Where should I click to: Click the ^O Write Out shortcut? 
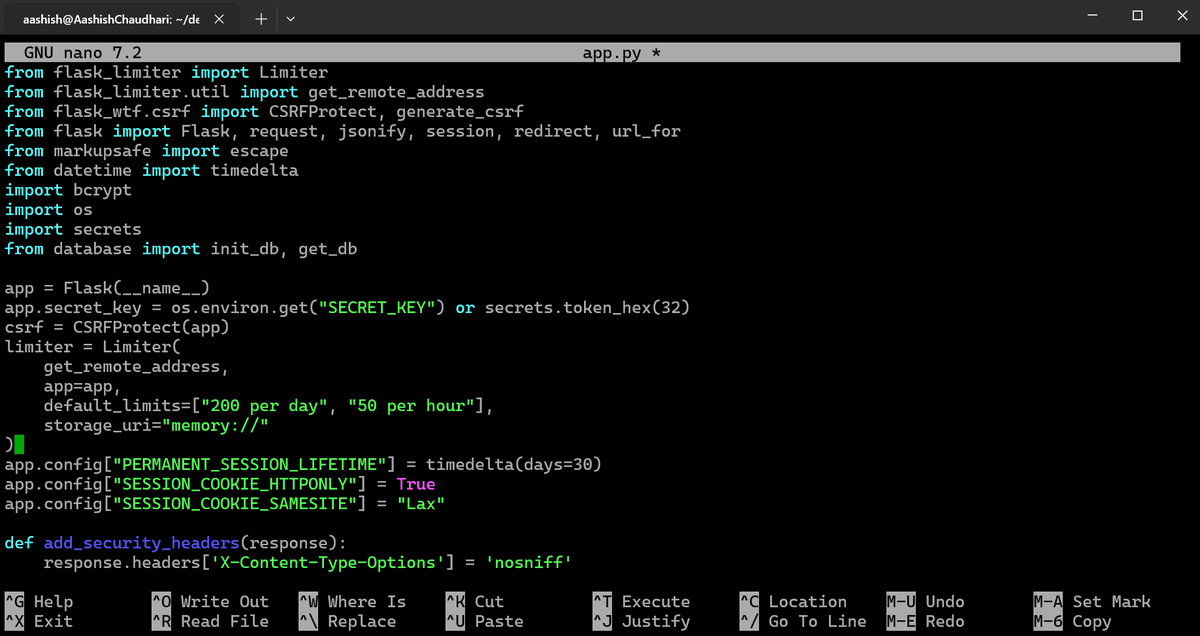coord(210,601)
